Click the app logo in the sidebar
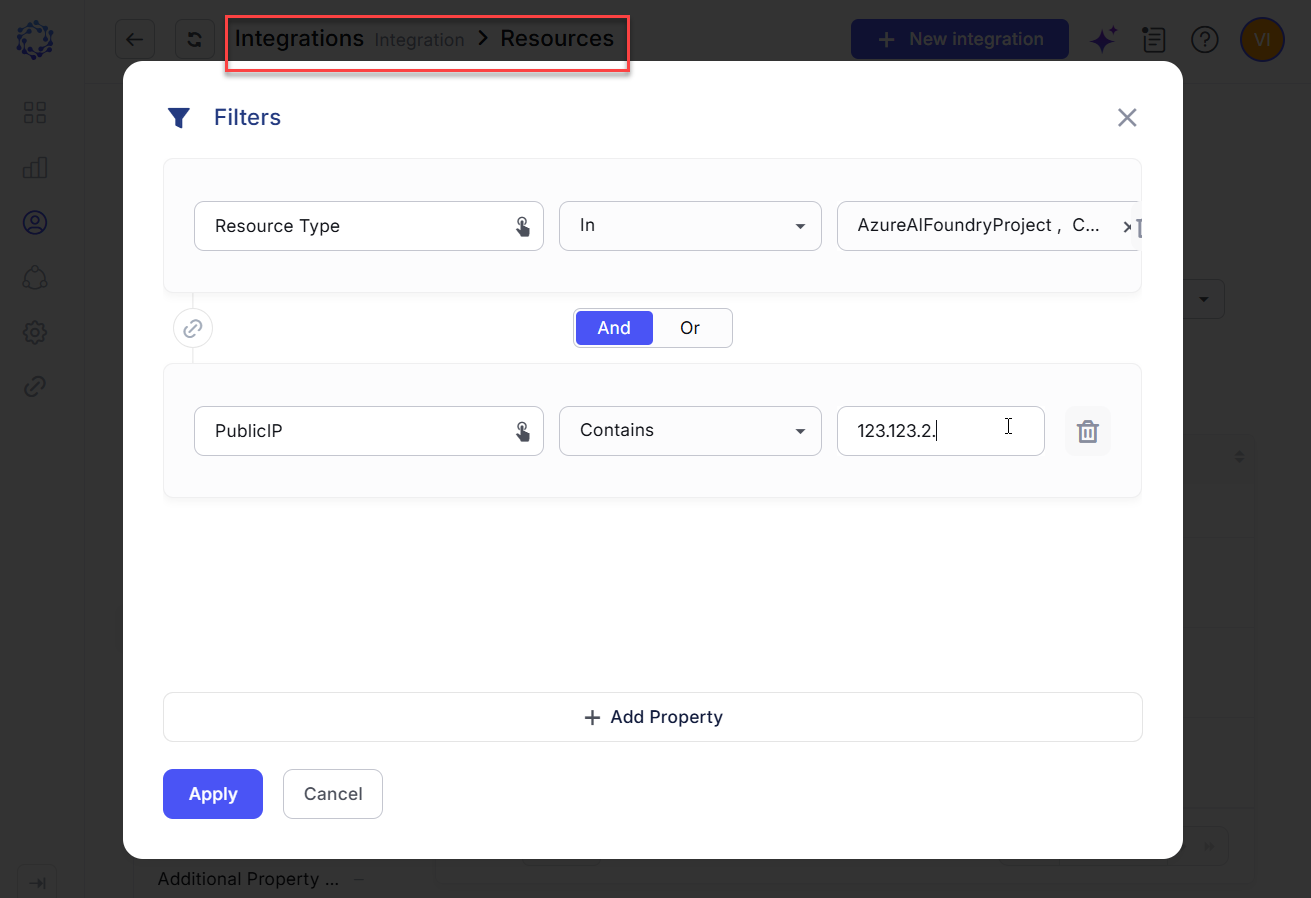Screen dimensions: 1311x898 point(35,40)
